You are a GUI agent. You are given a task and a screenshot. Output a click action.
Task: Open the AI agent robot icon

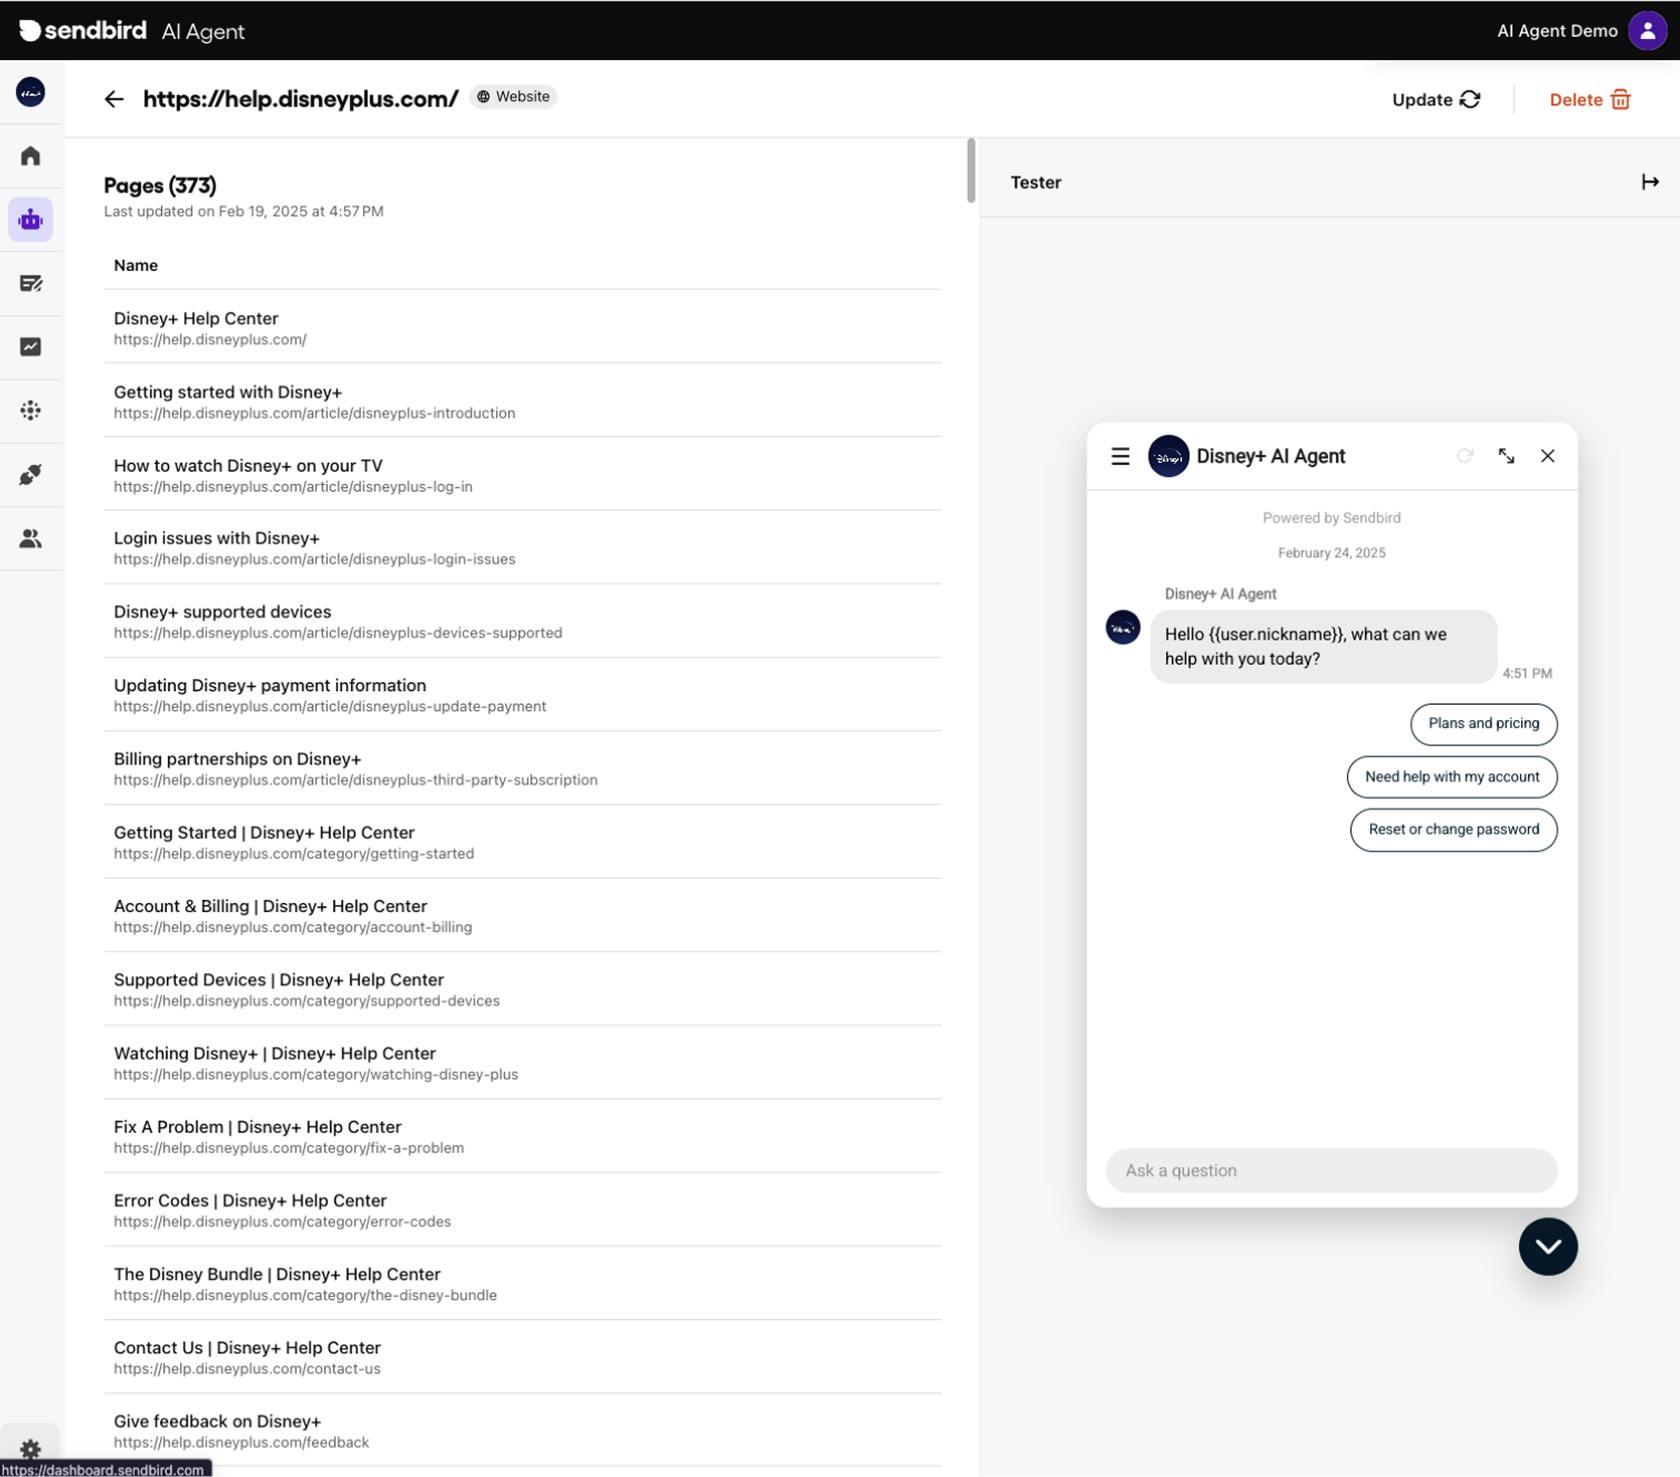(31, 220)
